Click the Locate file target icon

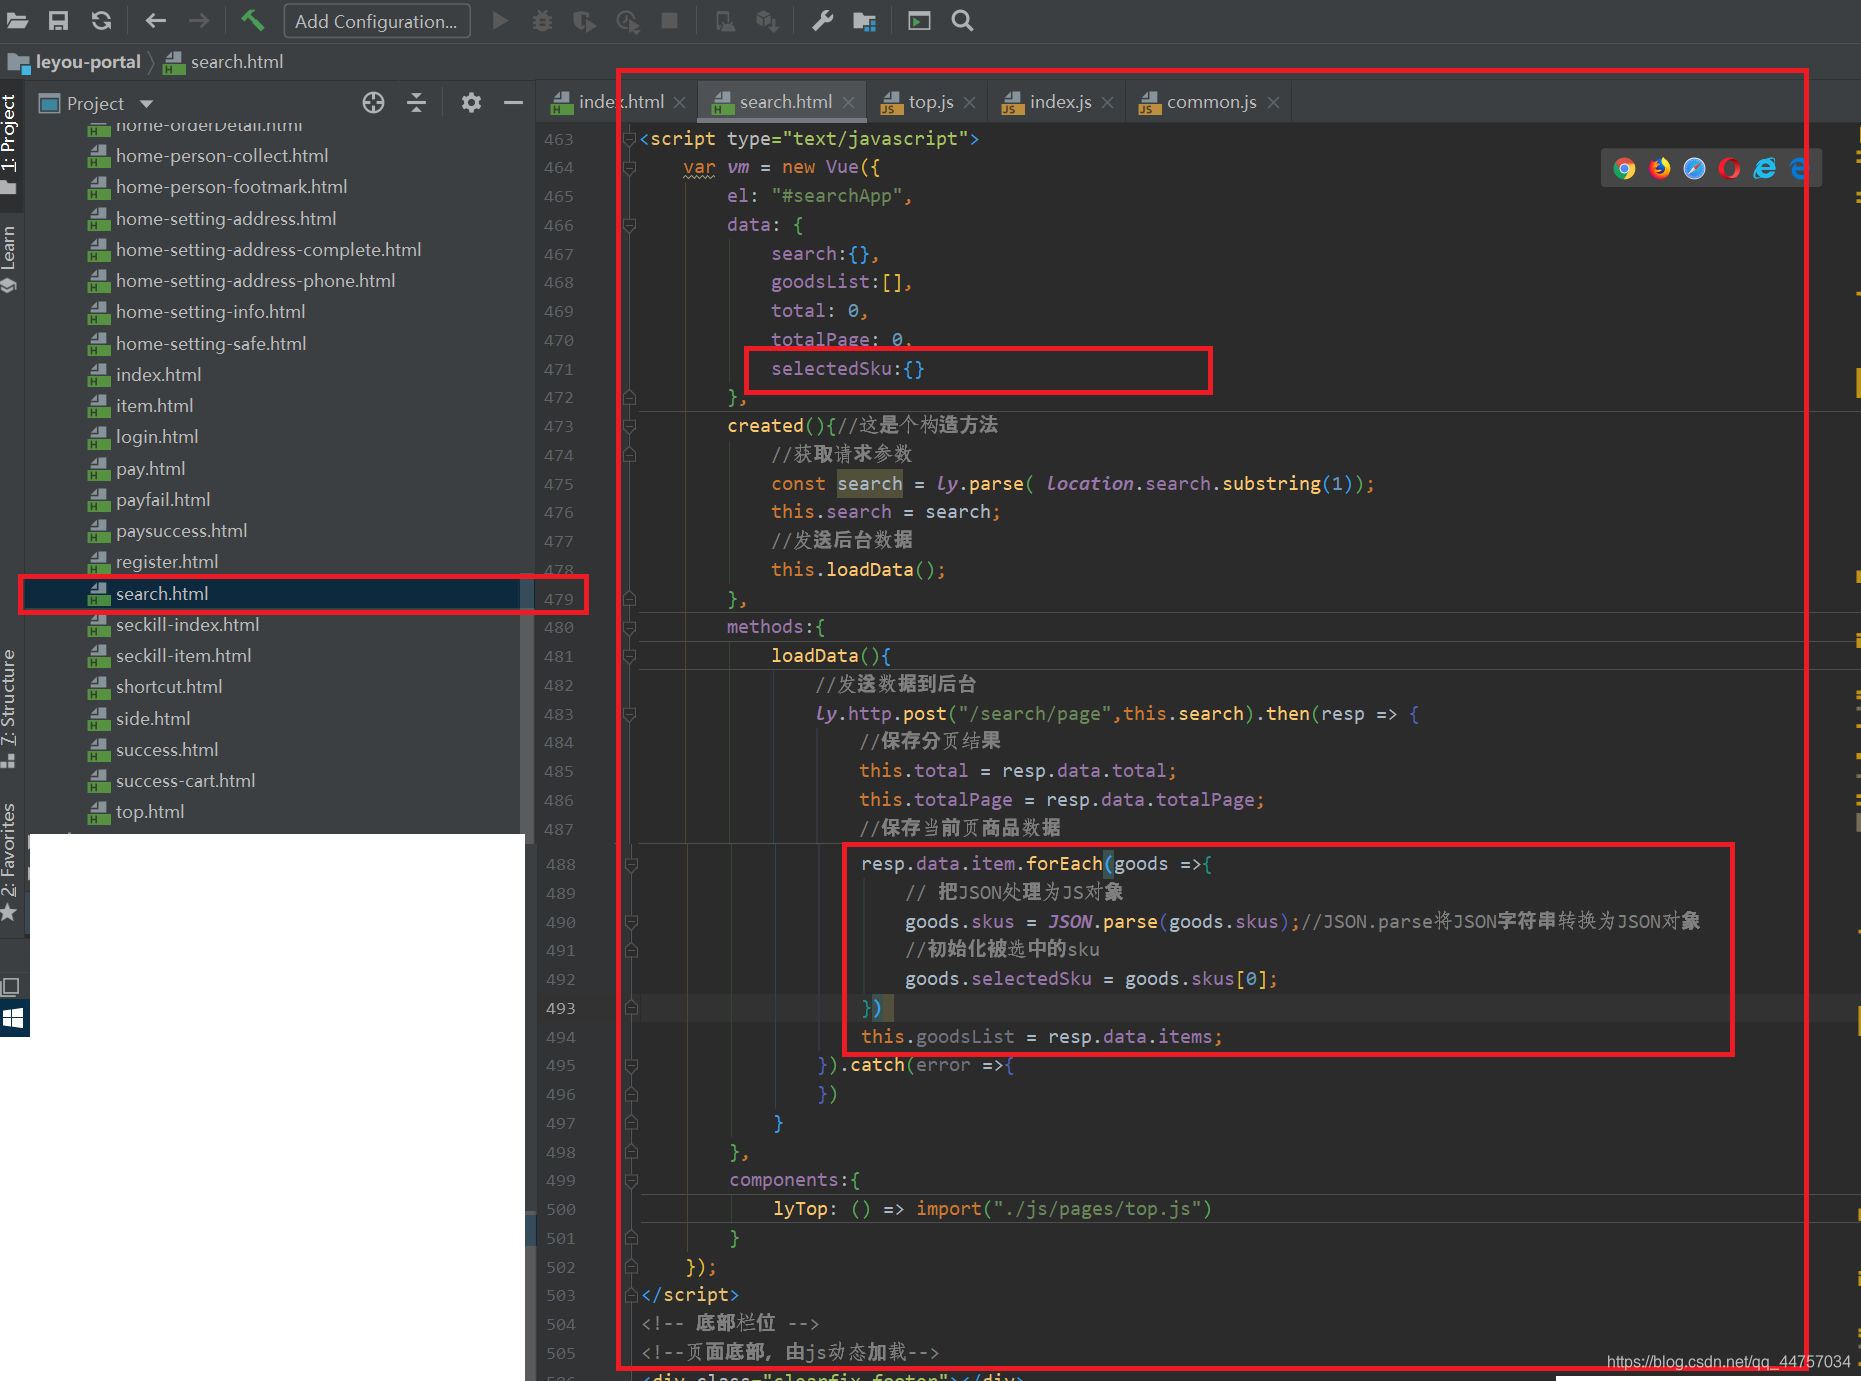pos(373,103)
